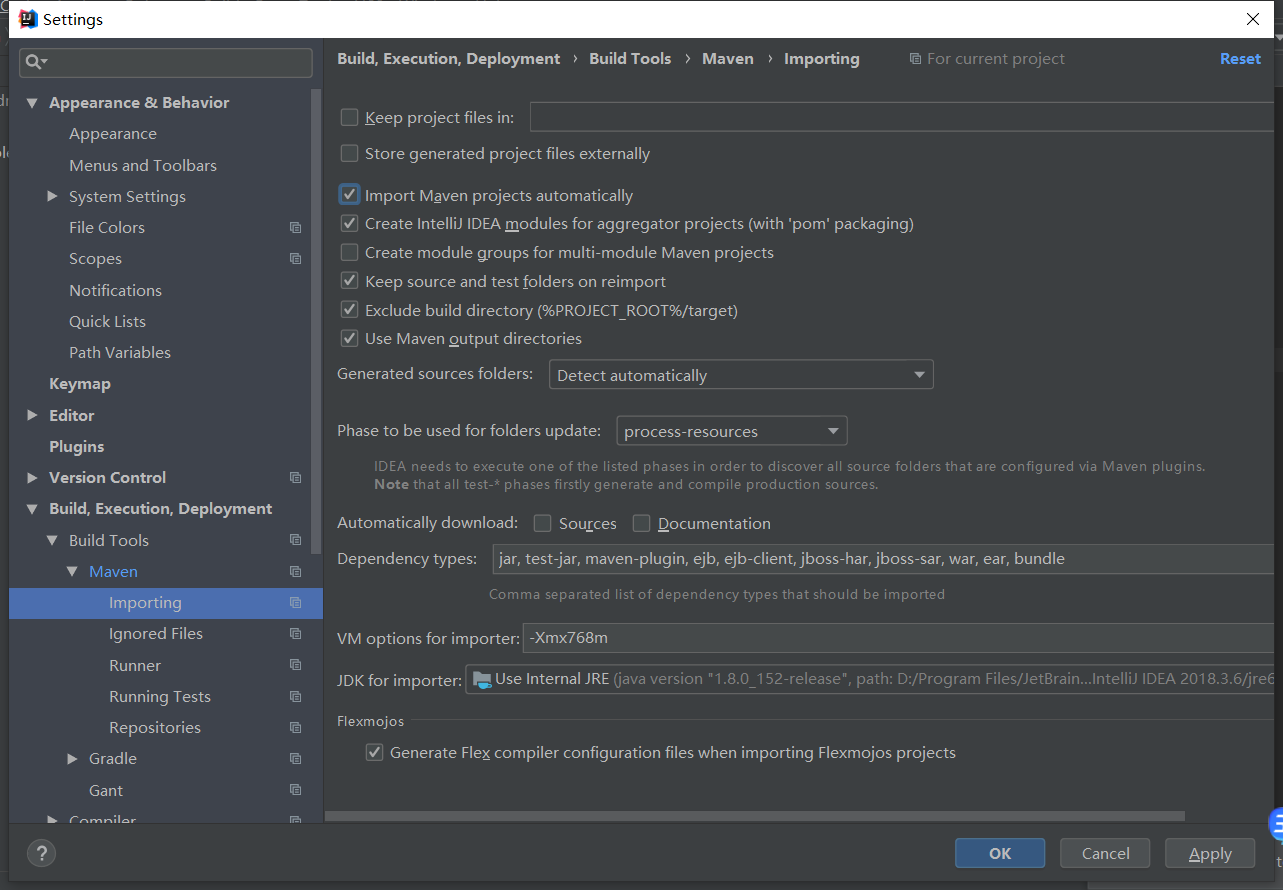Viewport: 1283px width, 890px height.
Task: Toggle Import Maven projects automatically
Action: tap(349, 195)
